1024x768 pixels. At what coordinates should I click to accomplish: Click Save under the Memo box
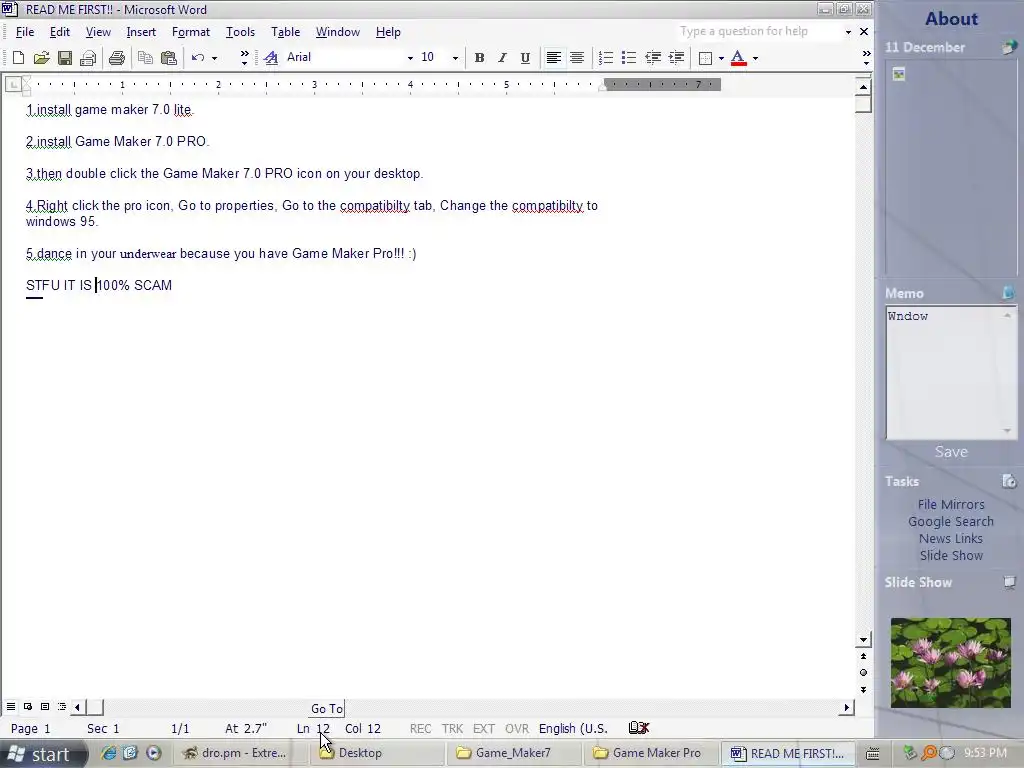click(951, 452)
